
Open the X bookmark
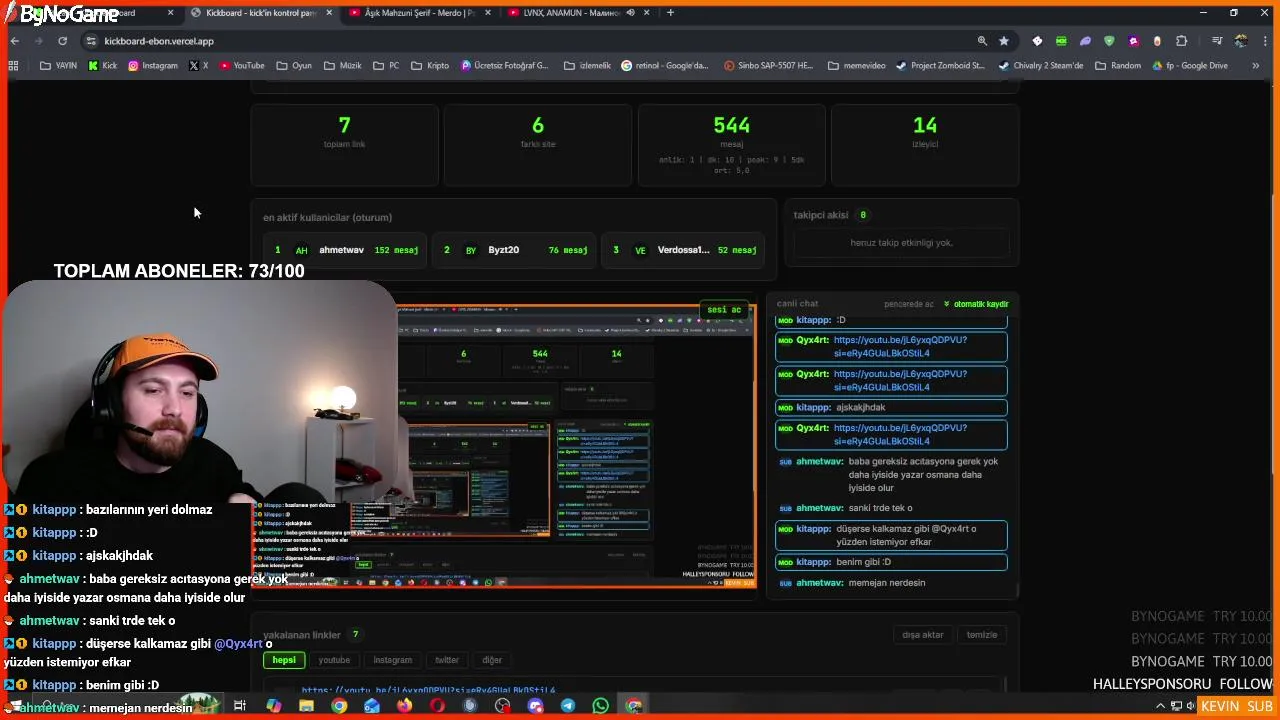point(199,66)
